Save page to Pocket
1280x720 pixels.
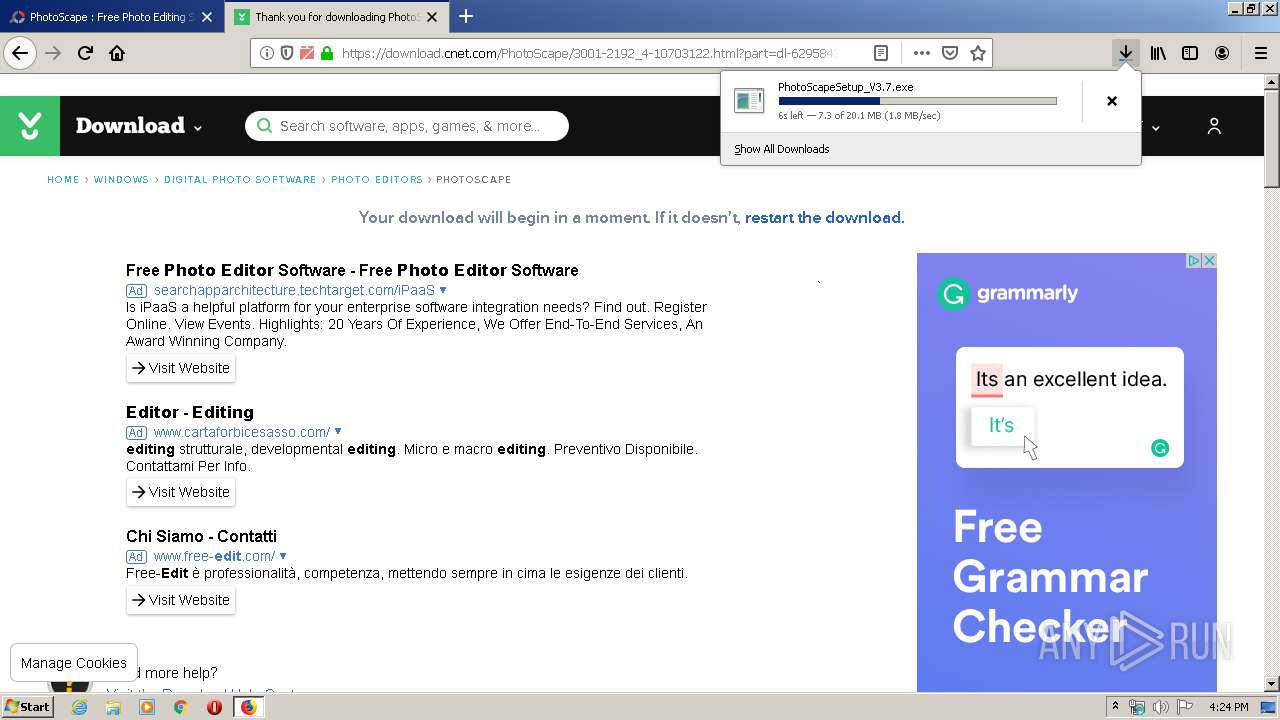[950, 53]
